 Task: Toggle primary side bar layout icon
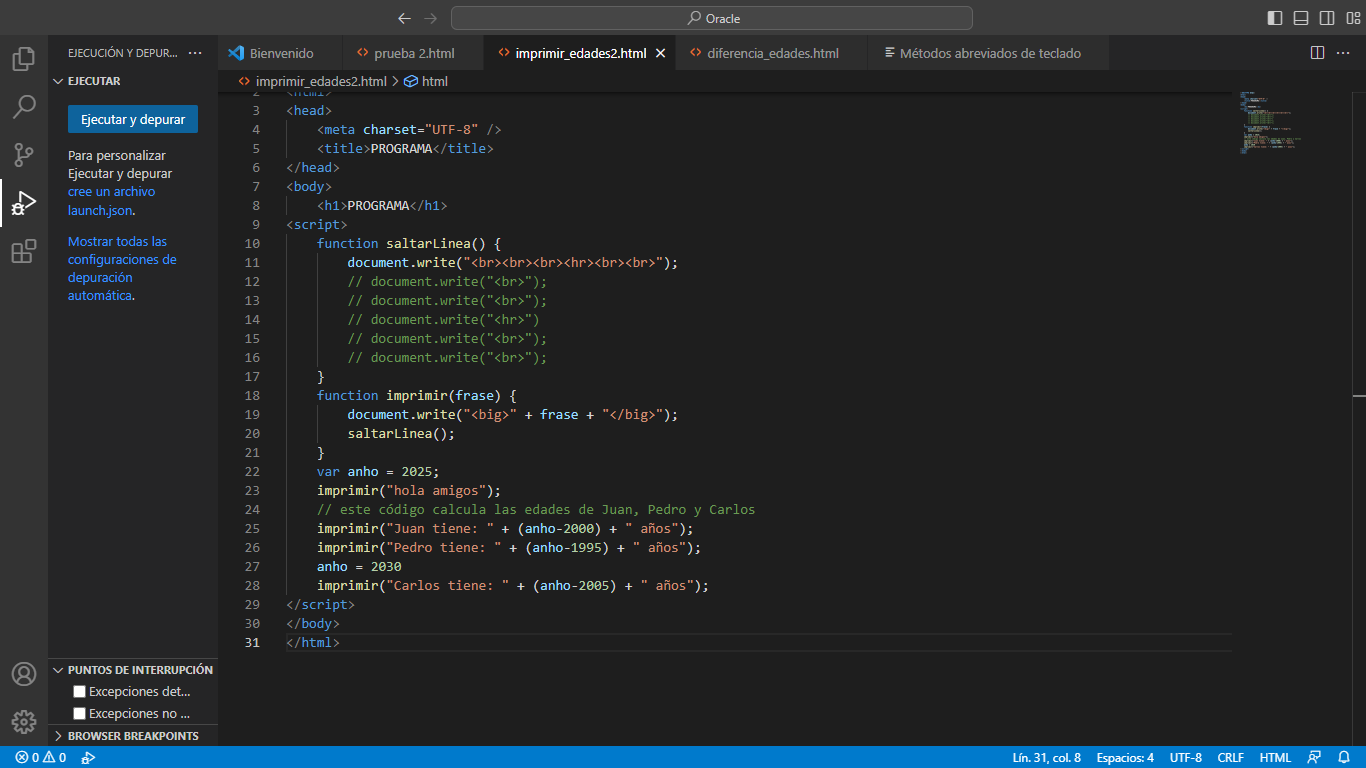[x=1275, y=18]
